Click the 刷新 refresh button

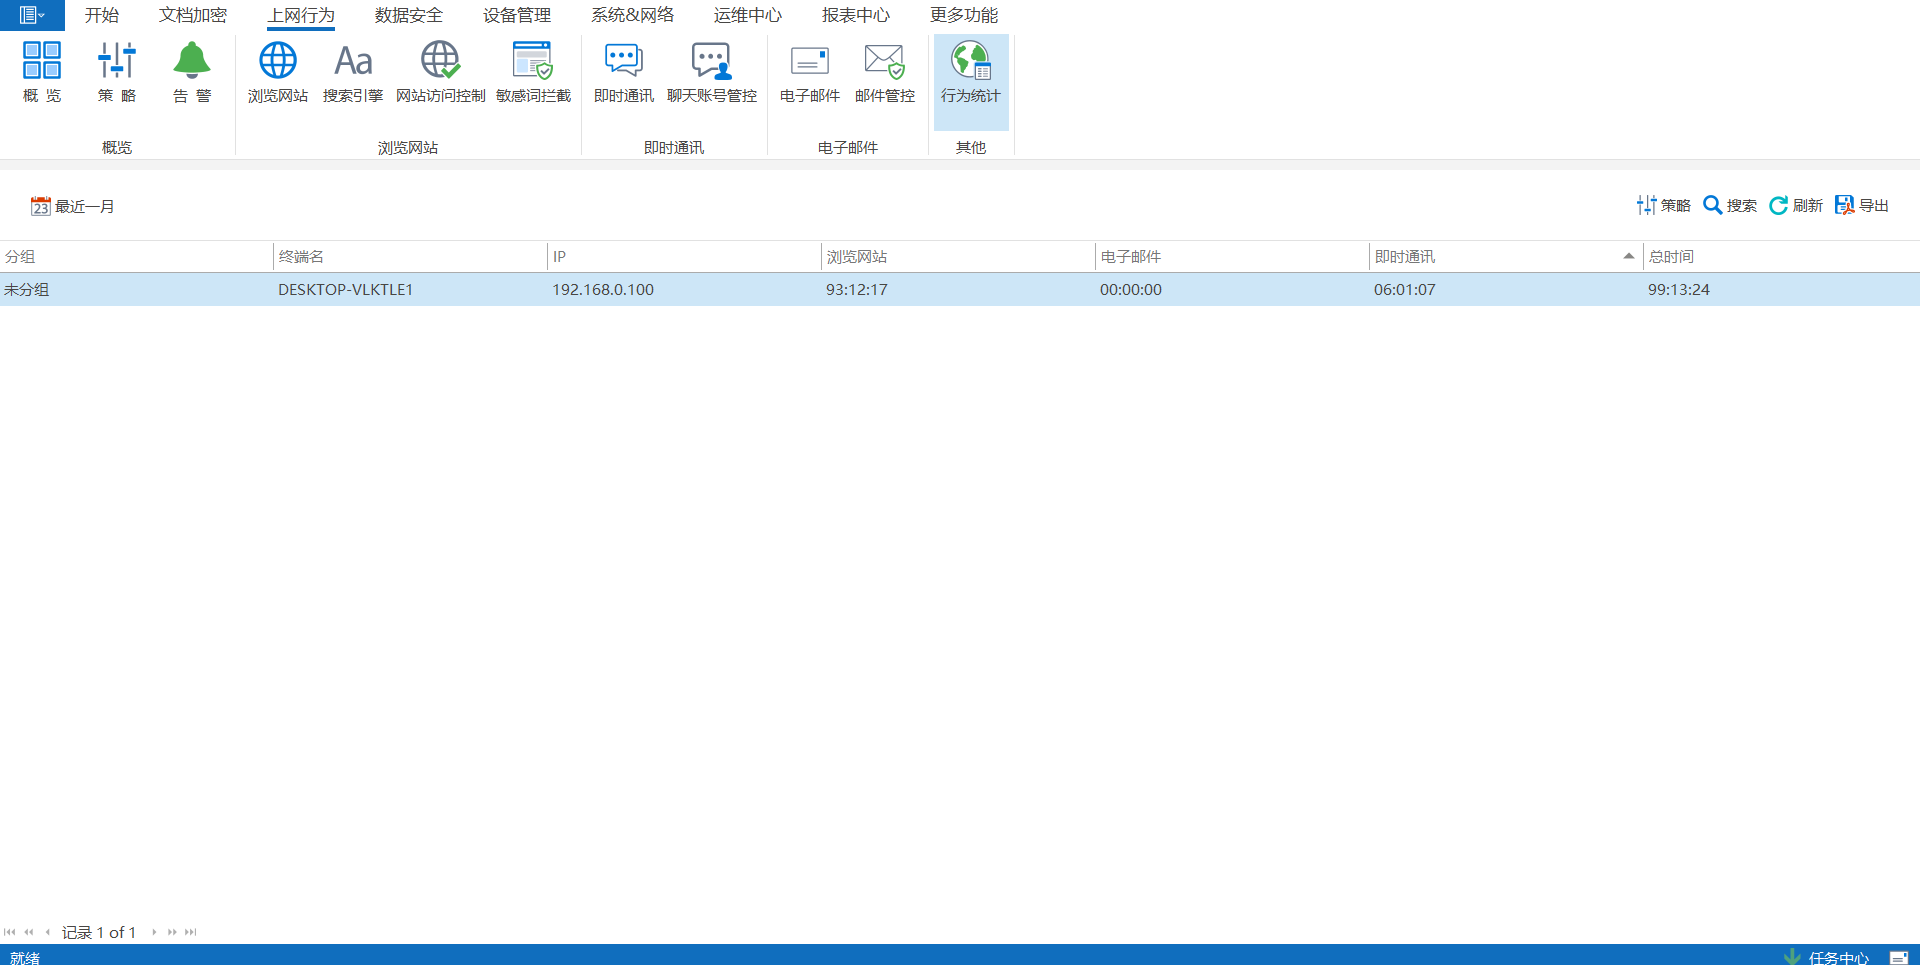pyautogui.click(x=1796, y=205)
